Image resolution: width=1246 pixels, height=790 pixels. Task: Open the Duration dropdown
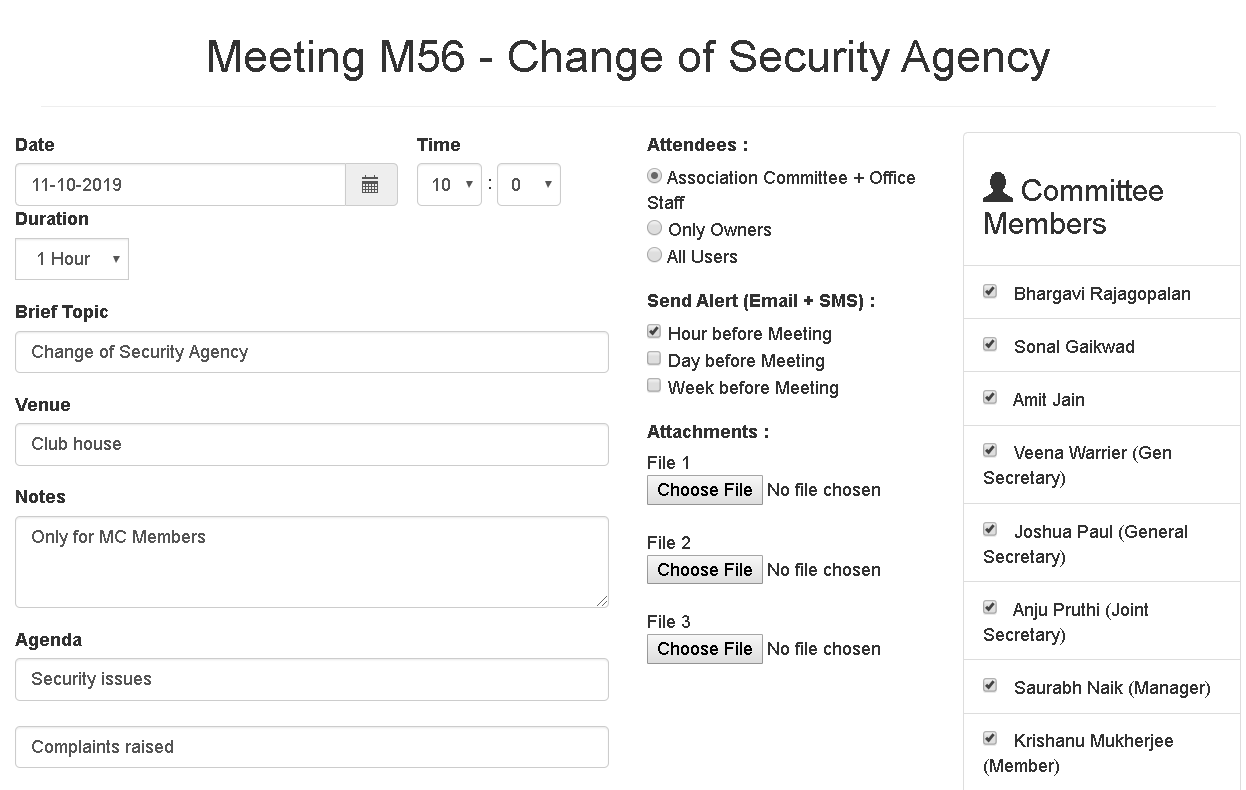pos(71,258)
